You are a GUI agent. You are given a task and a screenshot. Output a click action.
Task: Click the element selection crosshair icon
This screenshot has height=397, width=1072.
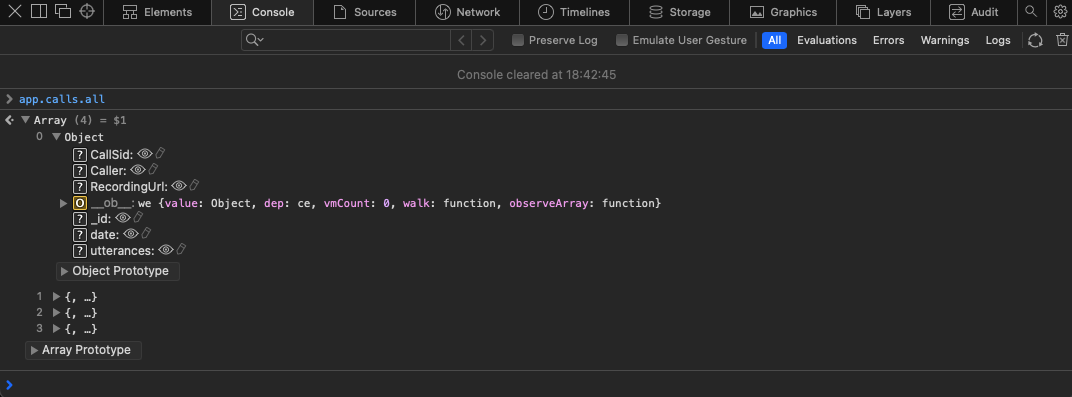[86, 12]
